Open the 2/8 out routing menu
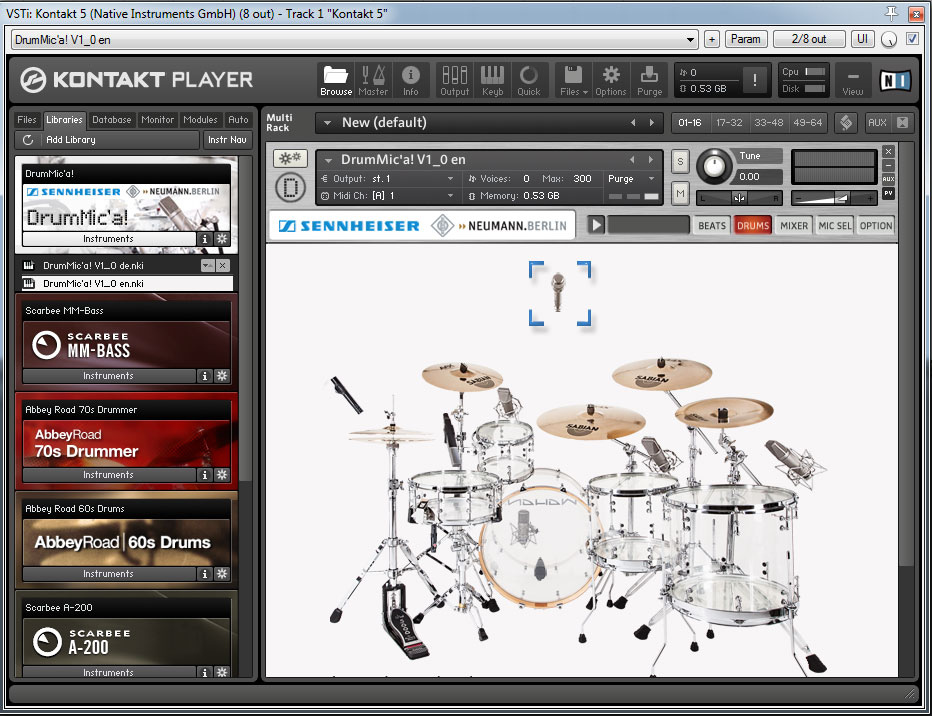This screenshot has width=932, height=716. (x=808, y=39)
